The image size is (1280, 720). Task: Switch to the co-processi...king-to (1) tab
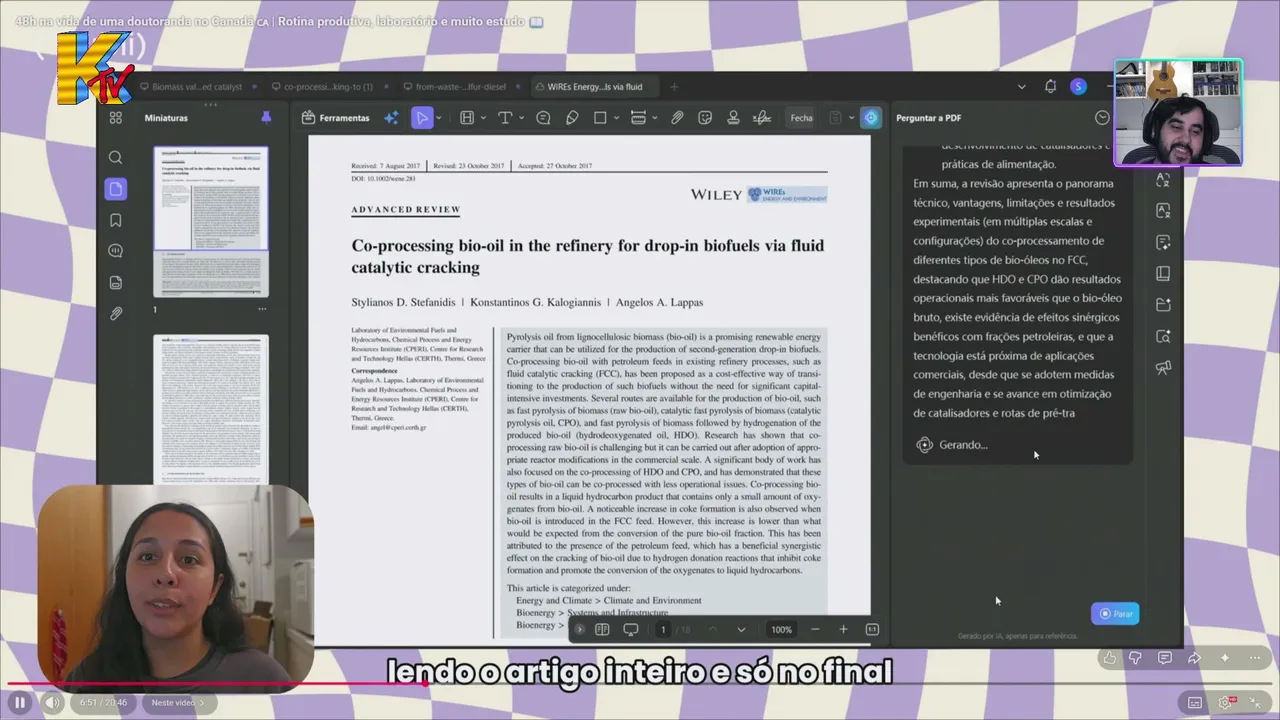(321, 87)
